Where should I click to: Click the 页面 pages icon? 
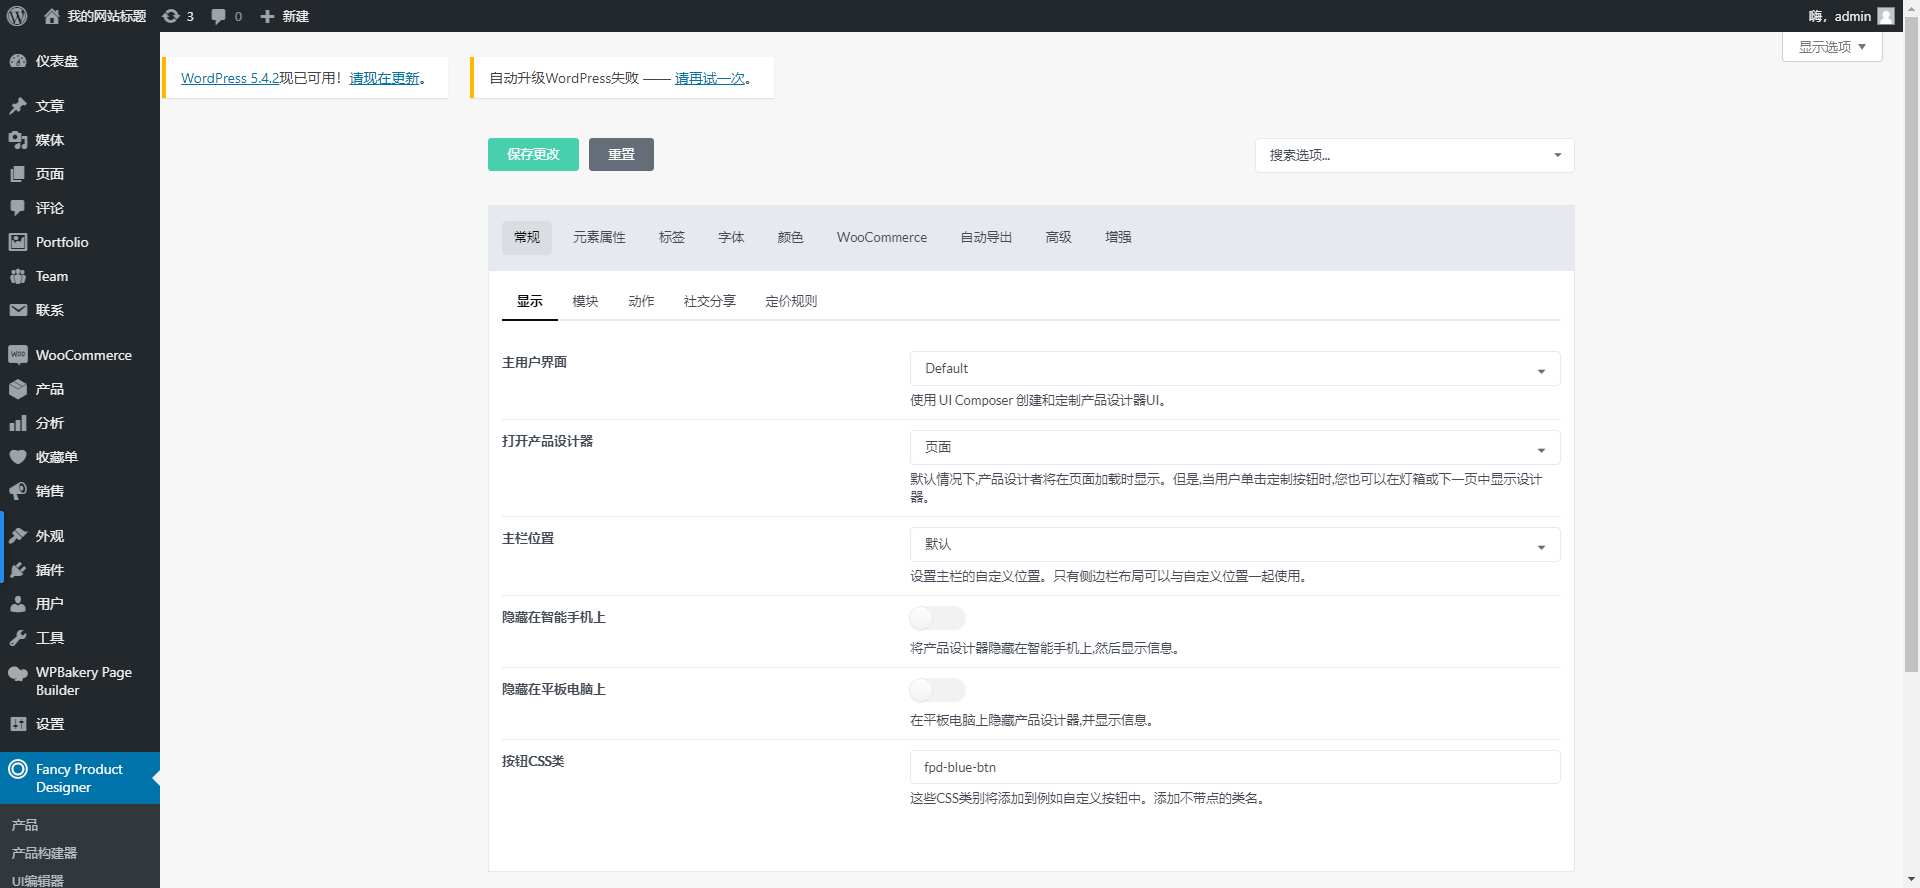point(18,174)
